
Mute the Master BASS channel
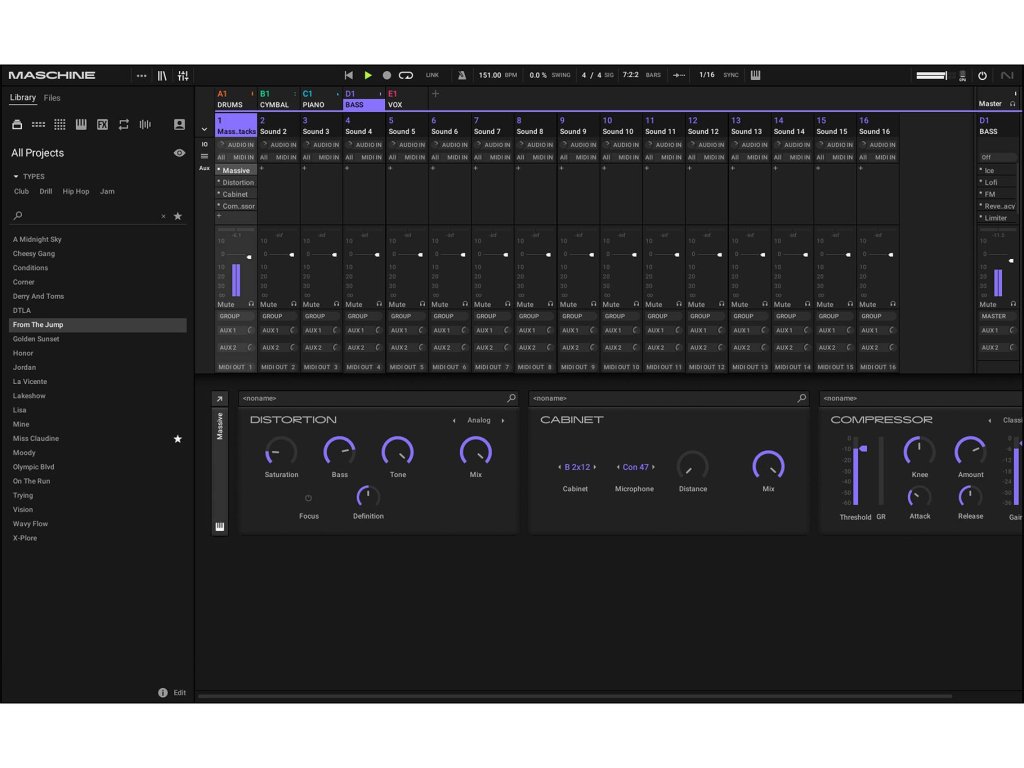988,304
